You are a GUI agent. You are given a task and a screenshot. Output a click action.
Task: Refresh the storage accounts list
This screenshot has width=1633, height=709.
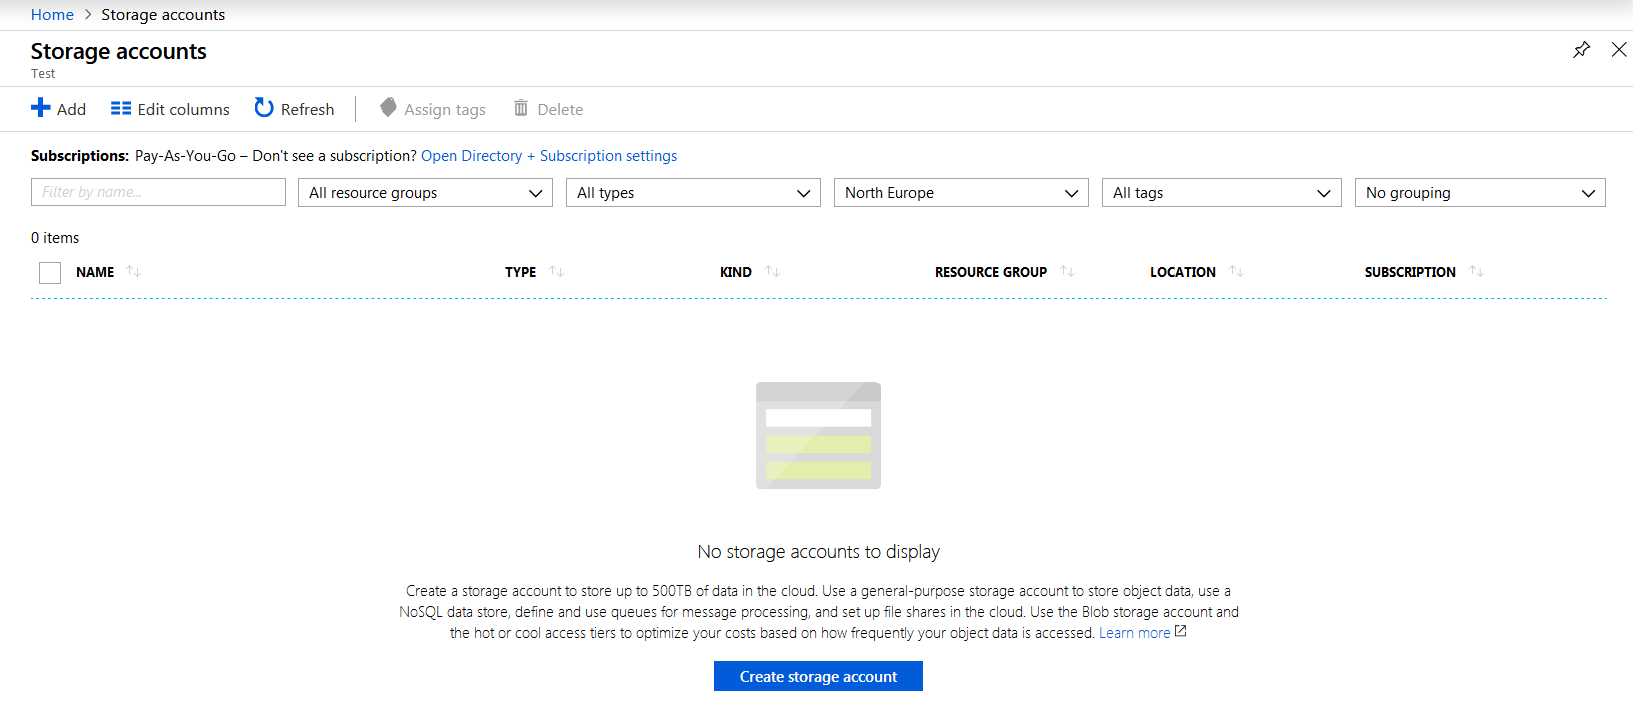click(x=294, y=109)
